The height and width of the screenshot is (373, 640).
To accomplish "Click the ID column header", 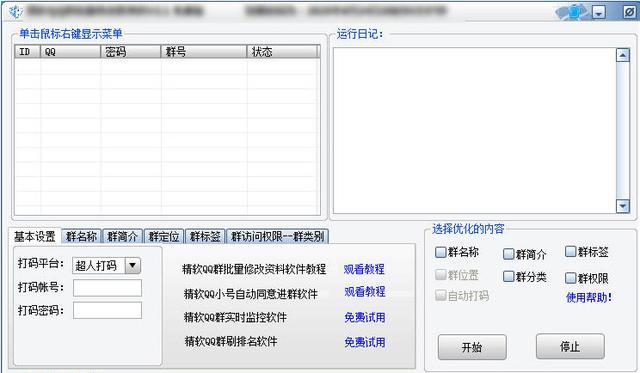I will (27, 52).
